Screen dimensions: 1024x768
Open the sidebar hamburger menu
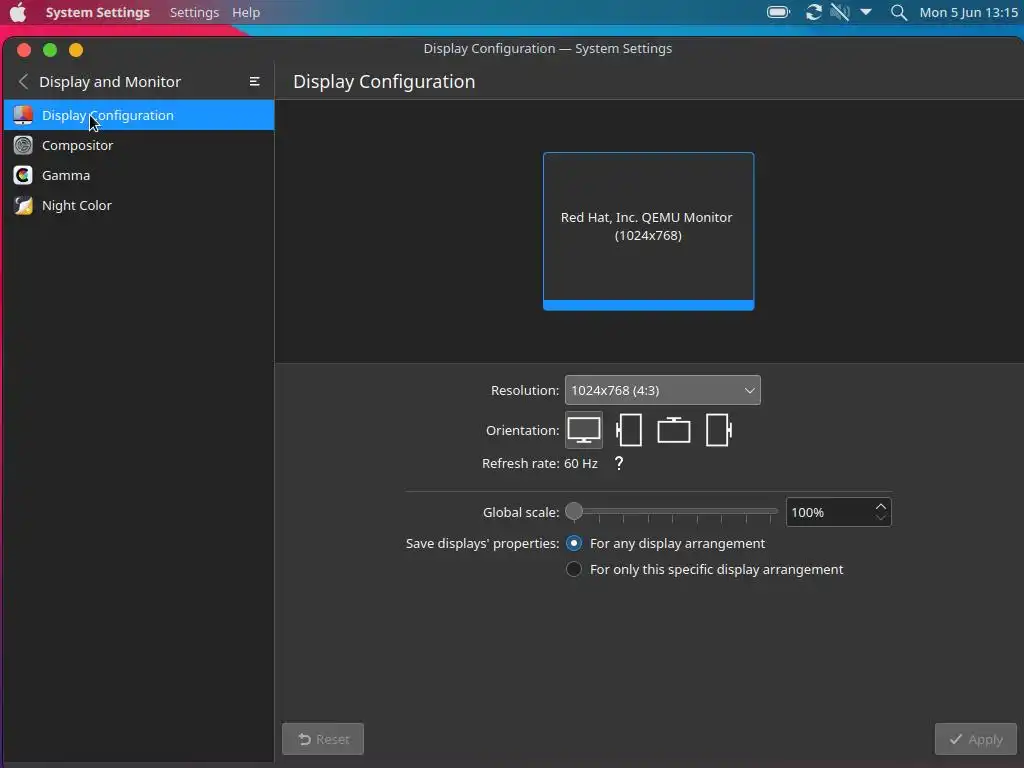pyautogui.click(x=255, y=82)
